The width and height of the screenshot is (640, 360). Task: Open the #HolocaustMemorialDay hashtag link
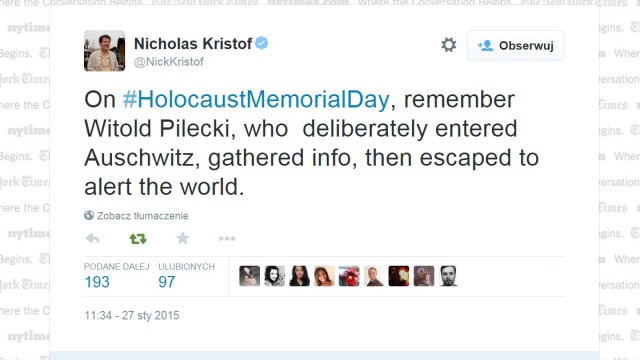256,100
